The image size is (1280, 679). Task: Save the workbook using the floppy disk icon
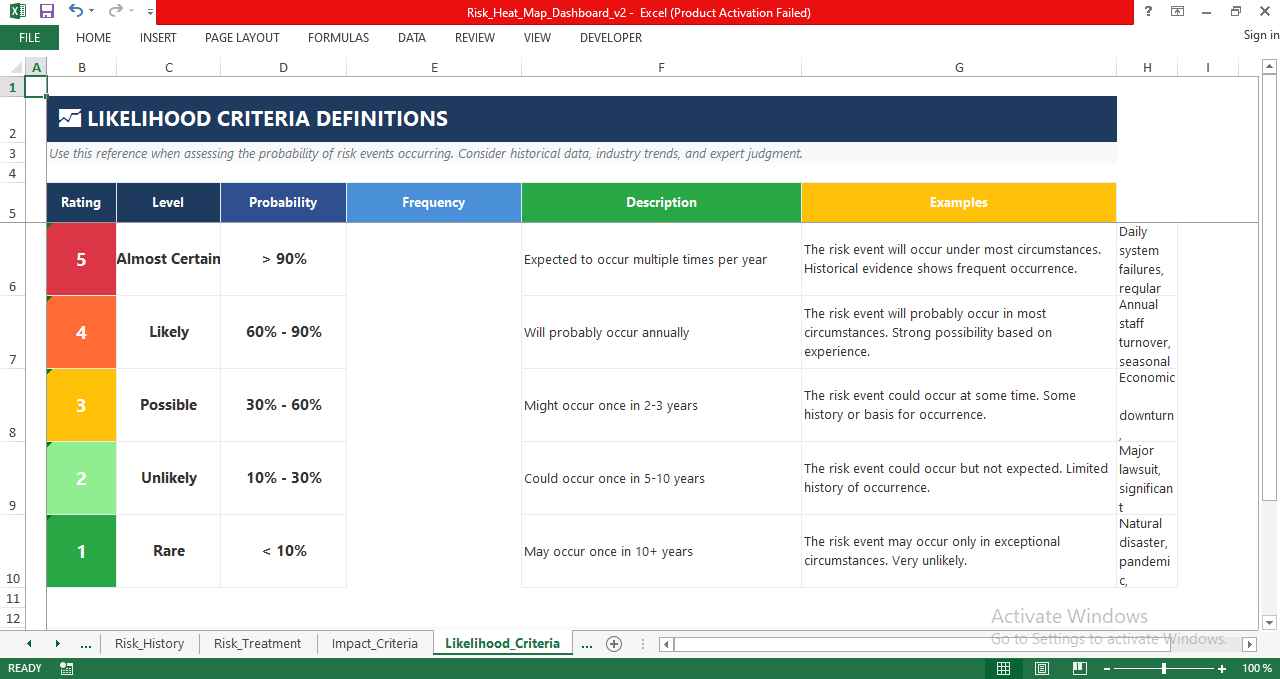[x=46, y=12]
